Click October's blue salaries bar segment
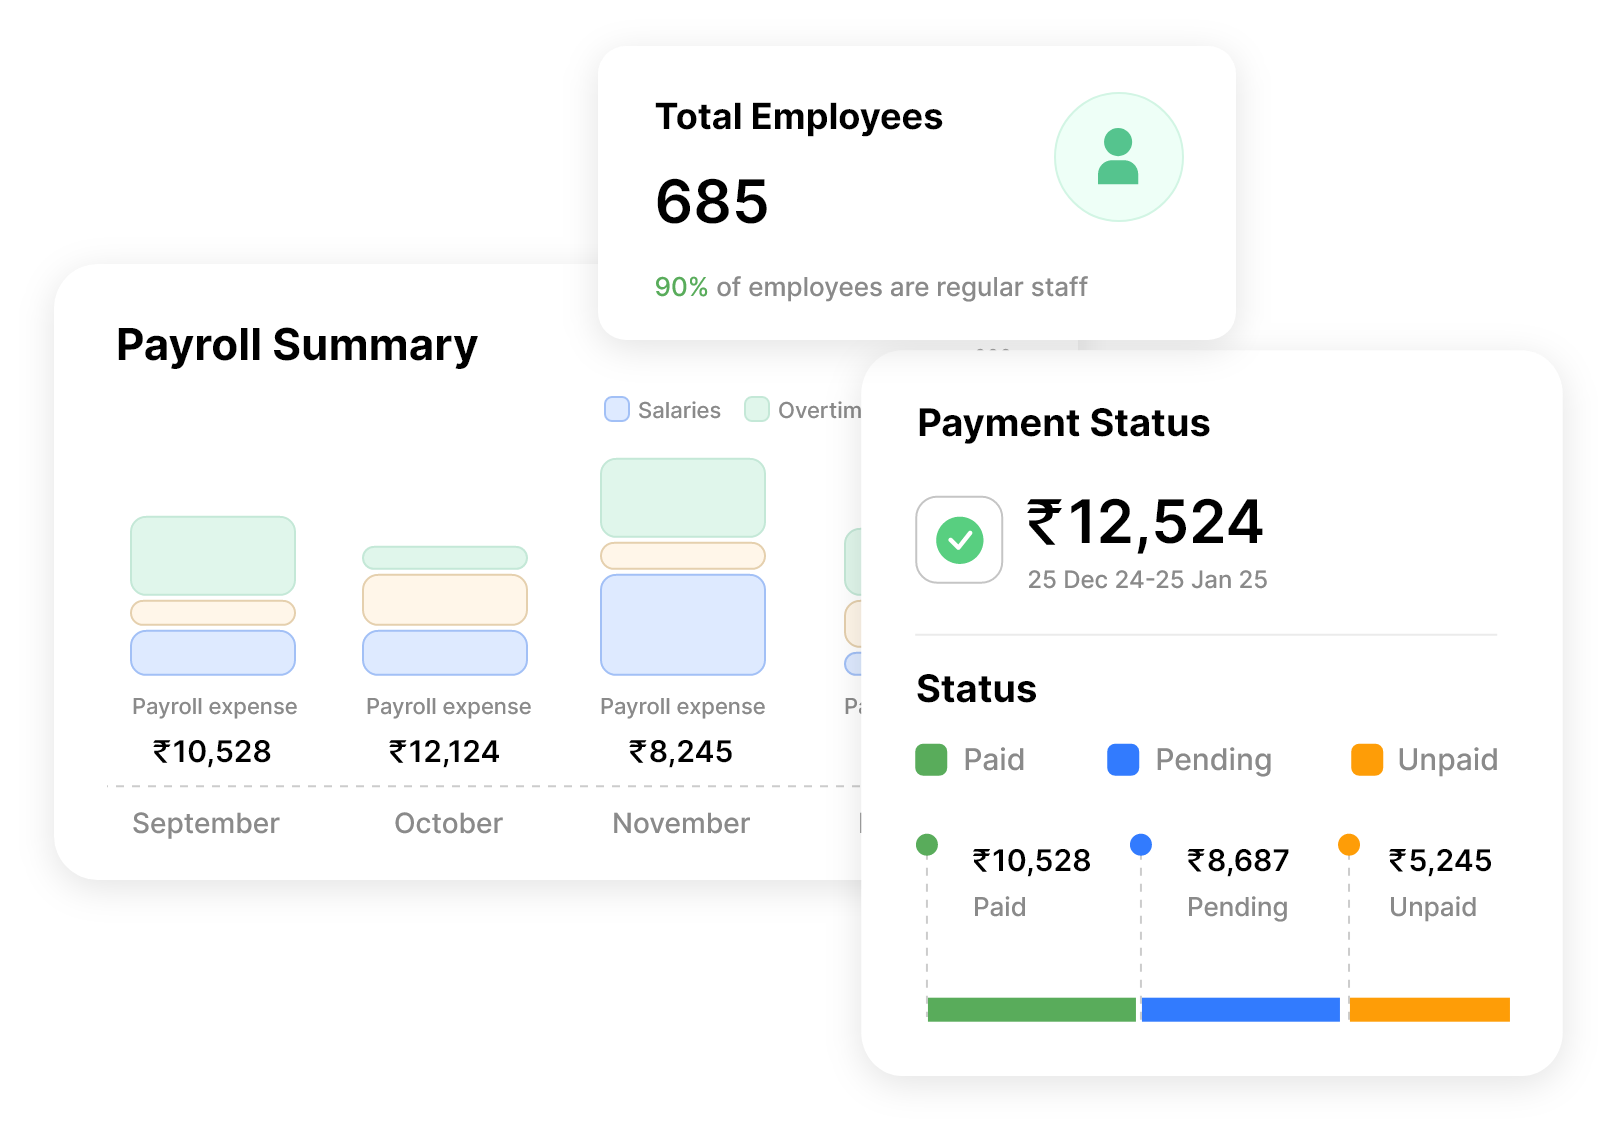 coord(445,653)
